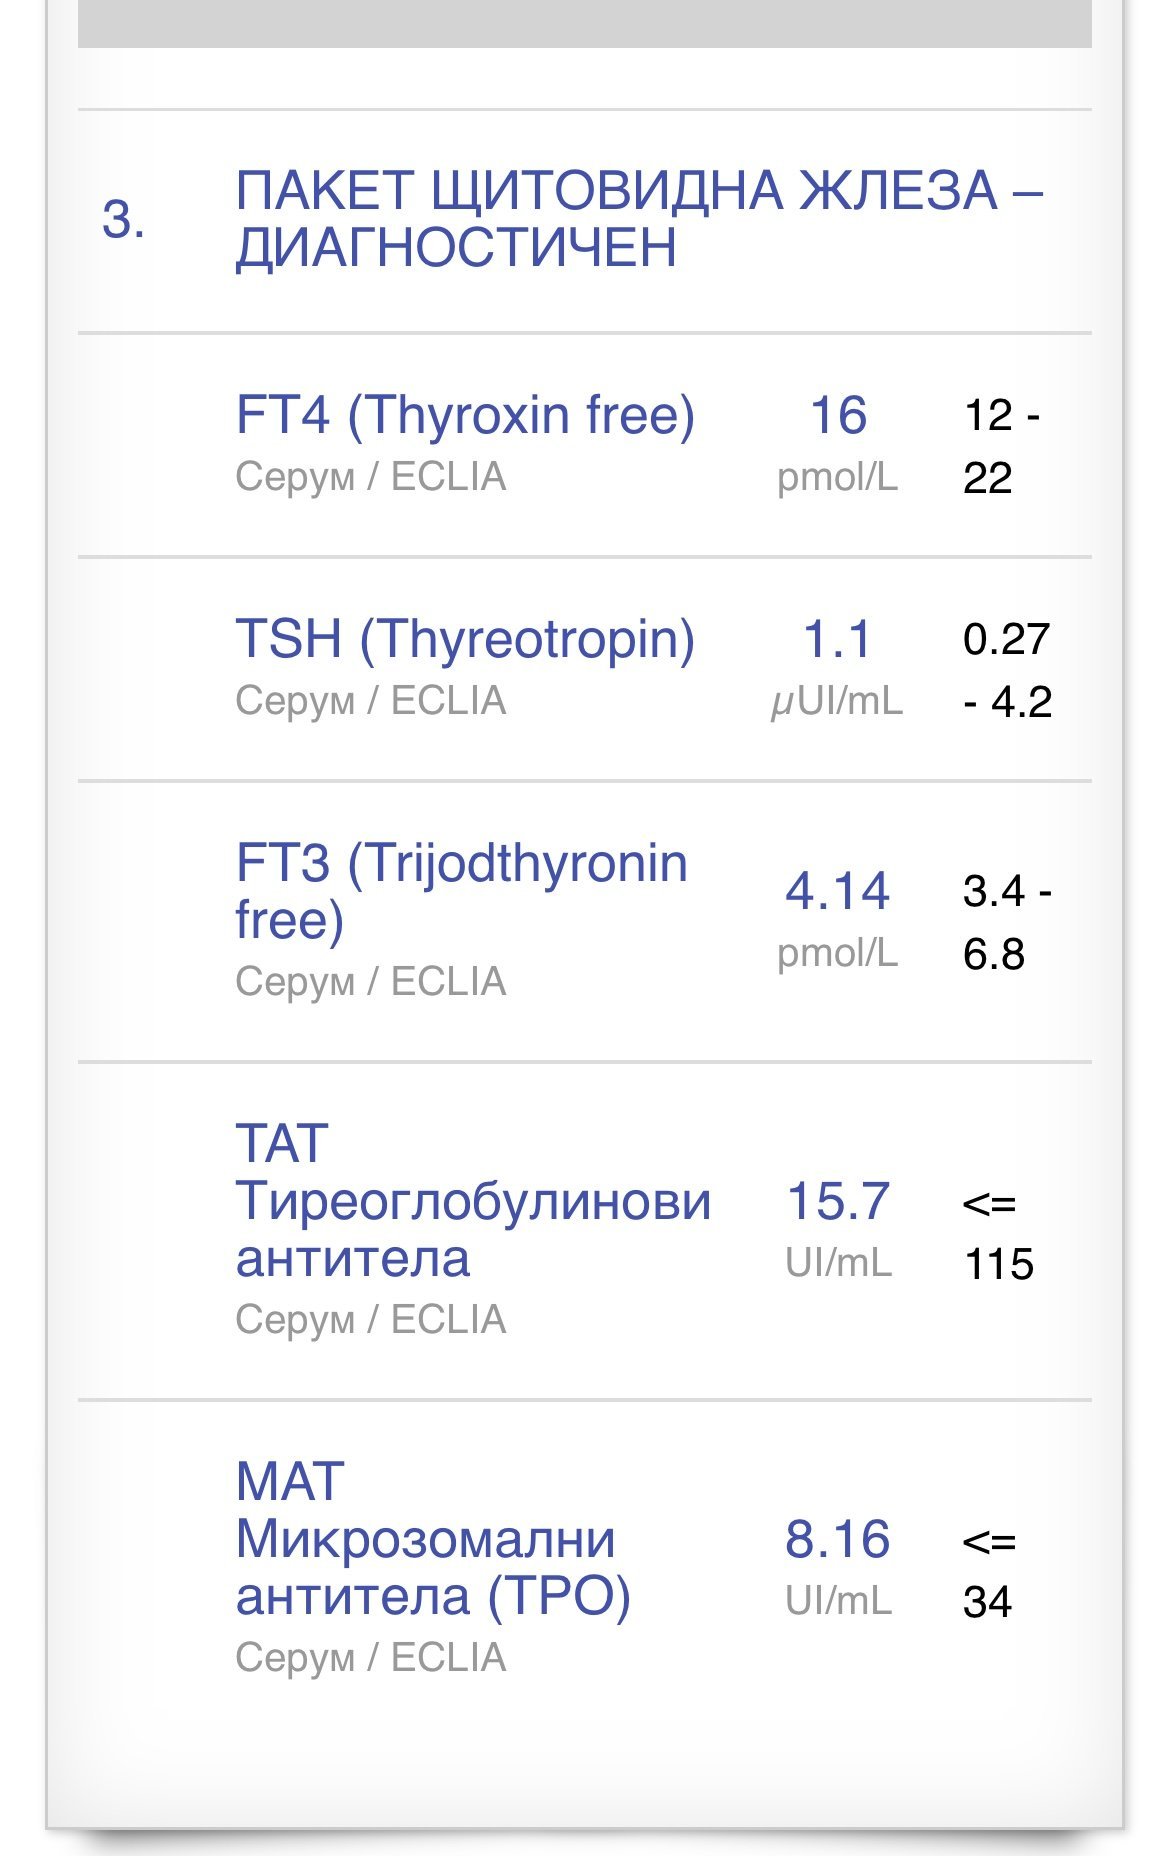Click the MAT reference limit <= 34
The height and width of the screenshot is (1856, 1170).
pos(989,1571)
